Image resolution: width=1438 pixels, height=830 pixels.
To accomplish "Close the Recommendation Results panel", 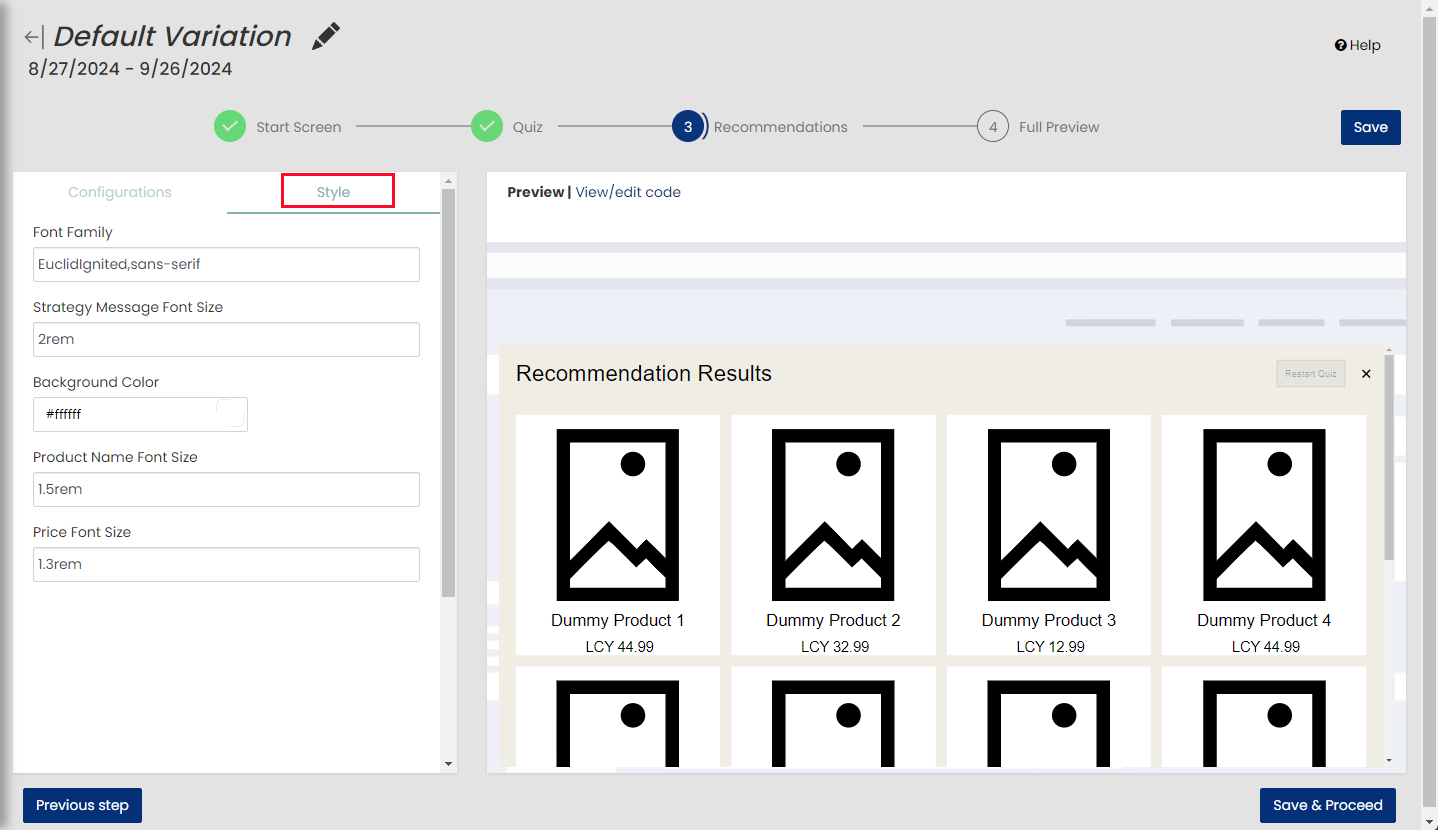I will 1366,374.
